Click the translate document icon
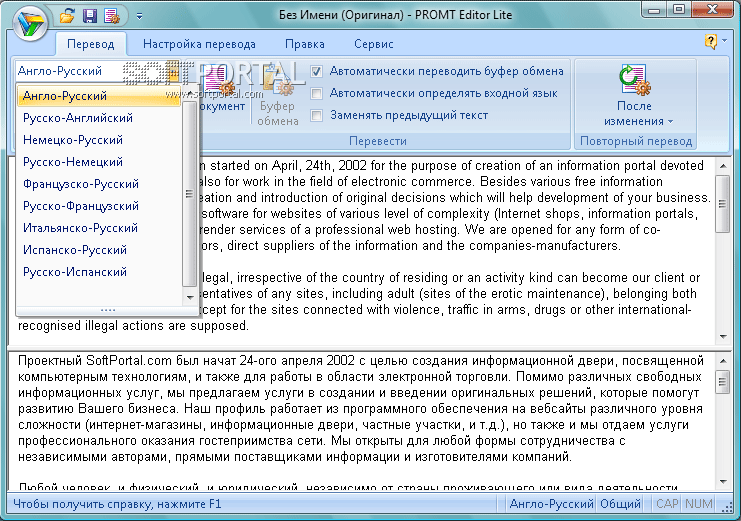Viewport: 741px width, 521px height. [218, 81]
